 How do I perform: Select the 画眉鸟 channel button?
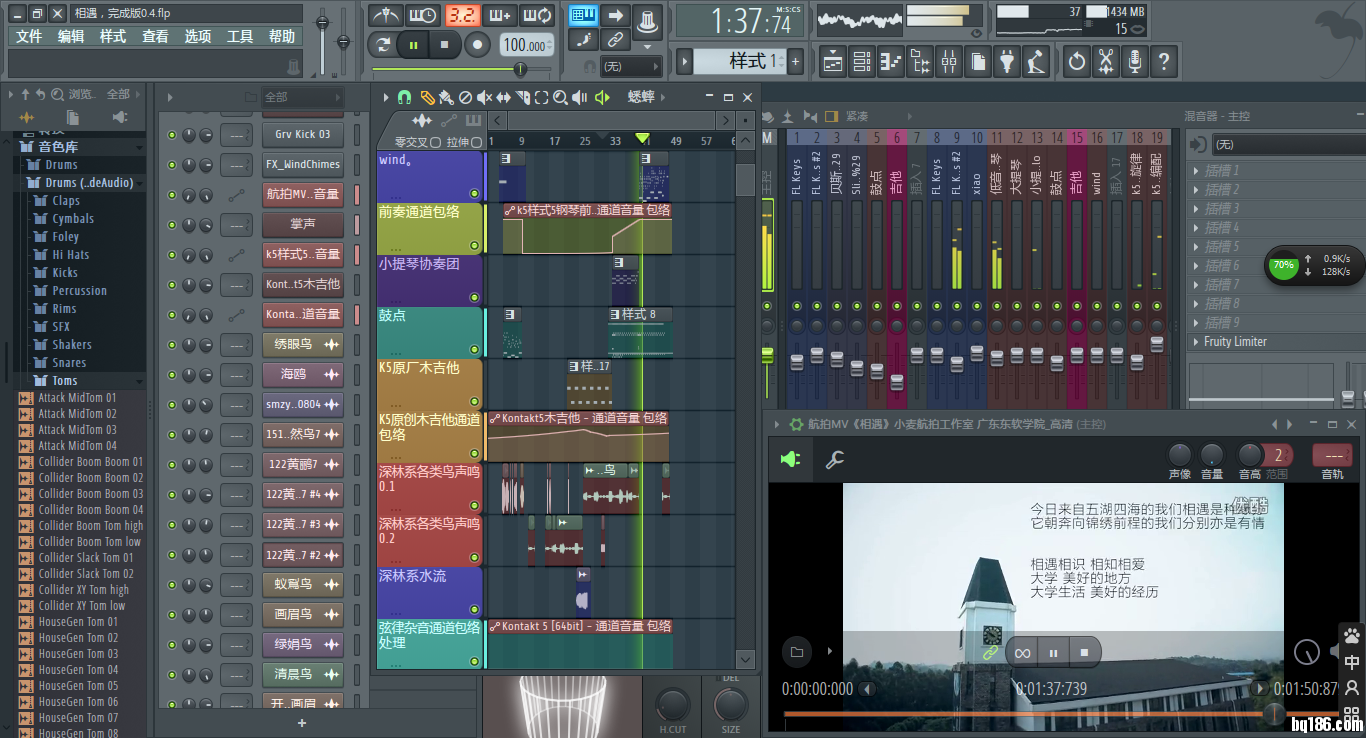coord(304,614)
